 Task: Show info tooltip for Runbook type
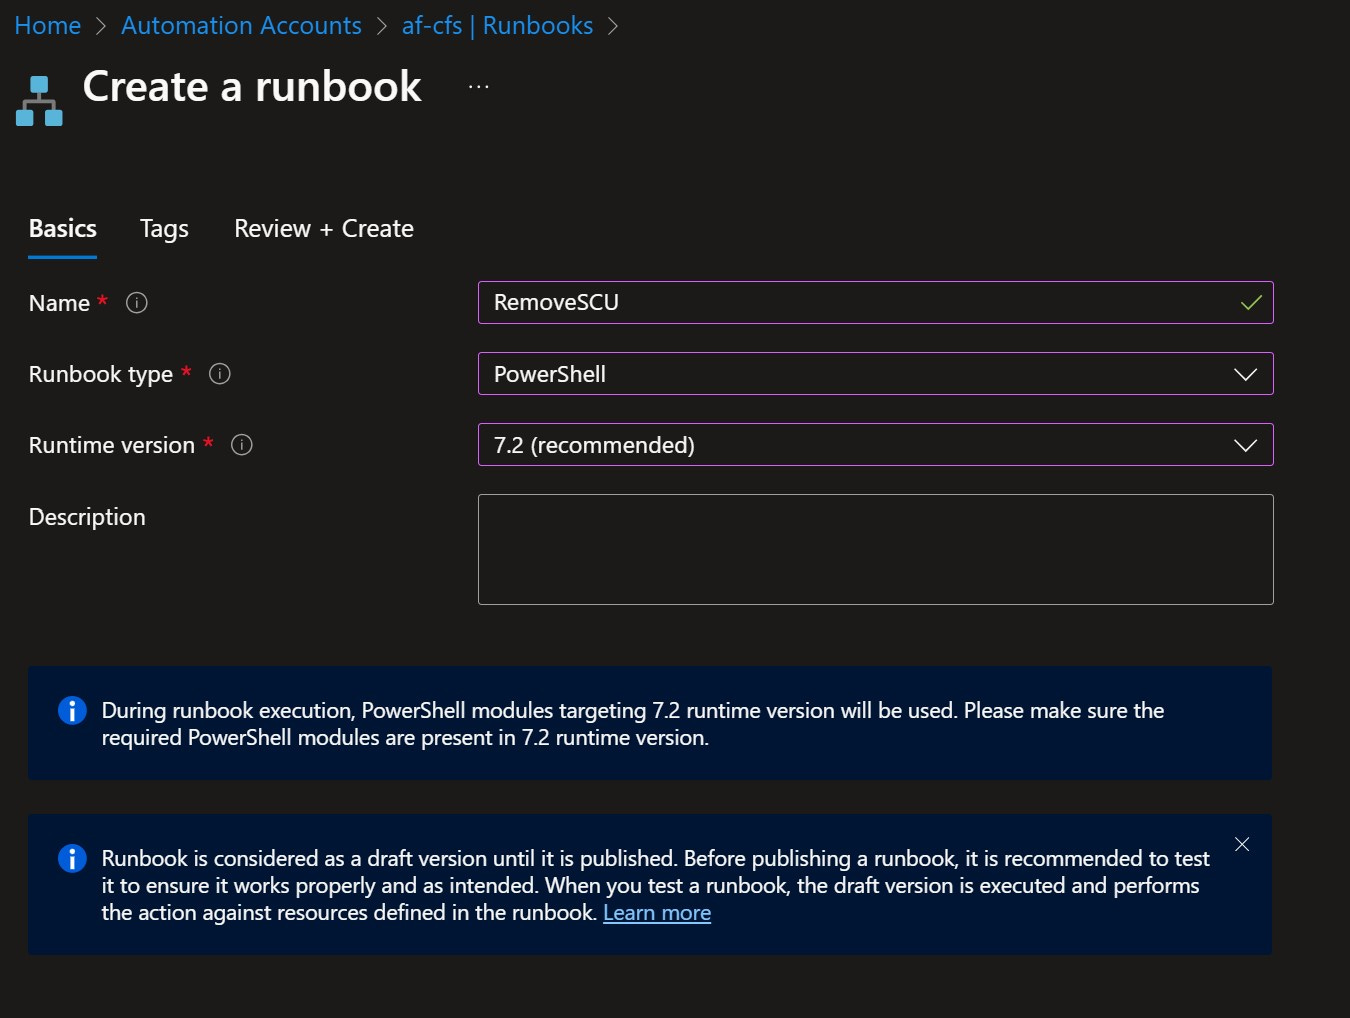tap(220, 374)
